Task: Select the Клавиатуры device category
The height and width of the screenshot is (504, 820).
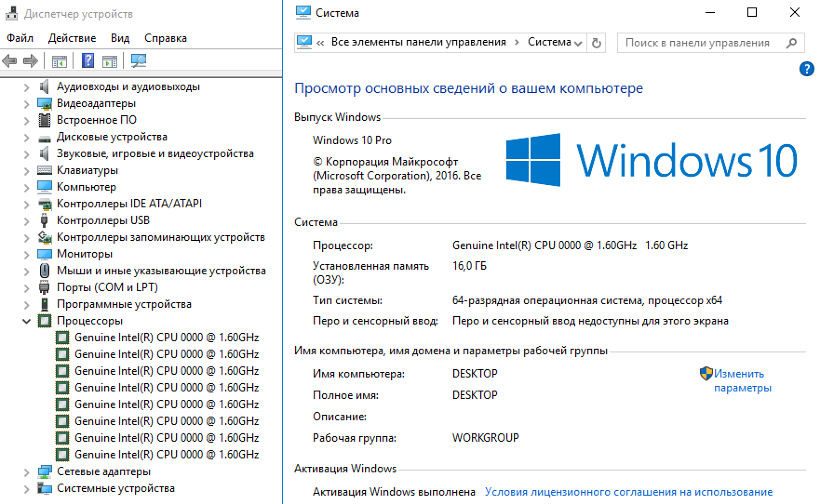Action: click(87, 170)
